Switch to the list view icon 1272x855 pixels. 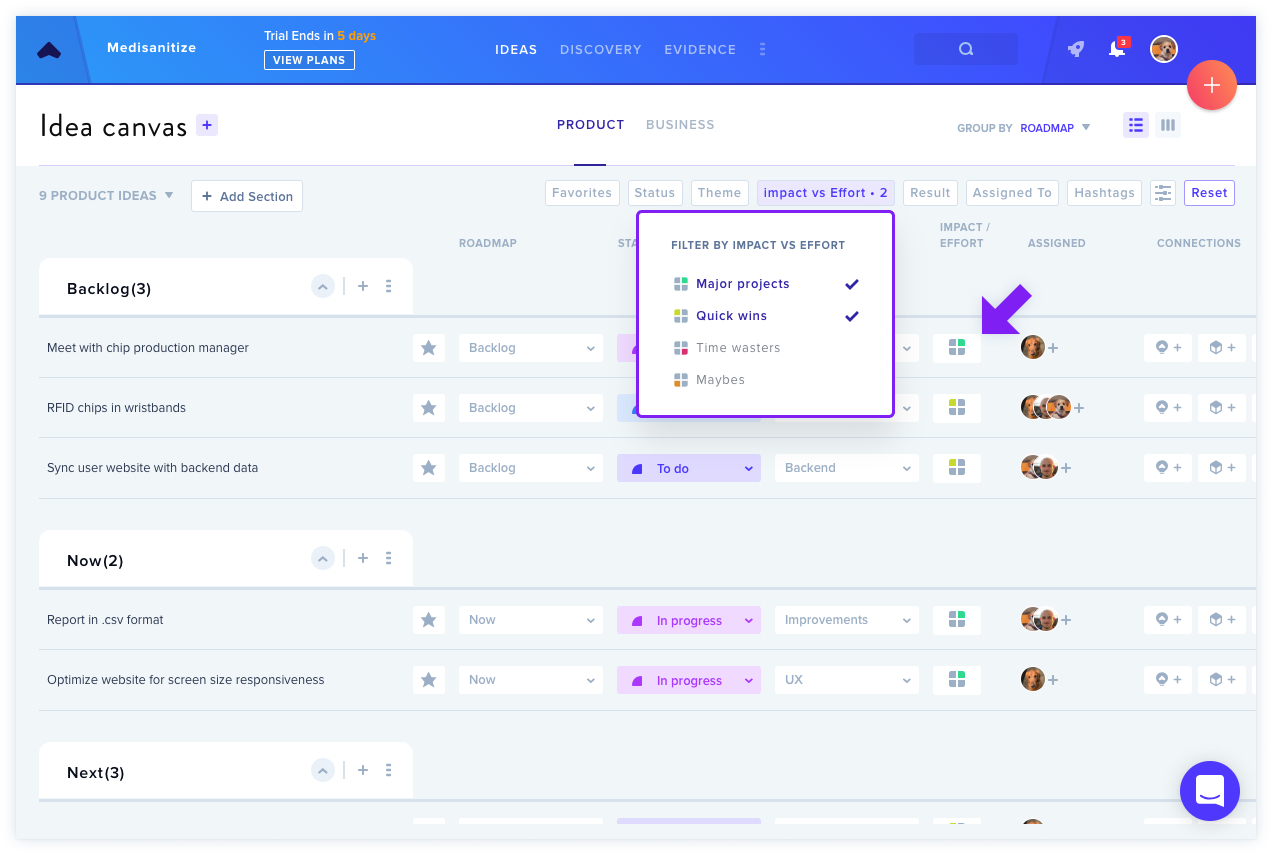pyautogui.click(x=1136, y=125)
